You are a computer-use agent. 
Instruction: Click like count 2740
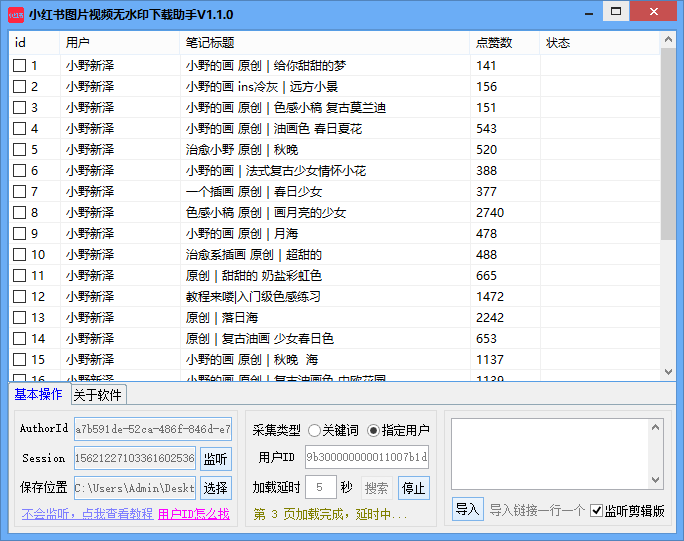(x=490, y=212)
